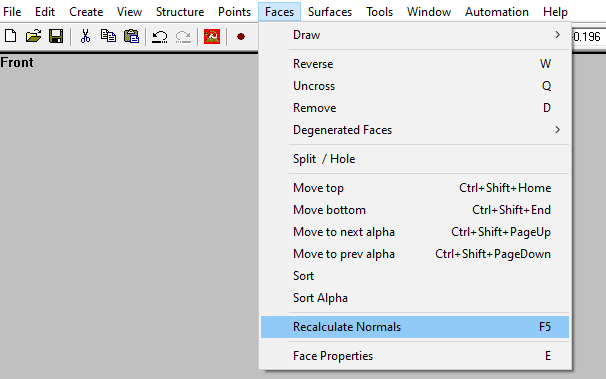
Task: Open the Window menu
Action: pos(429,12)
